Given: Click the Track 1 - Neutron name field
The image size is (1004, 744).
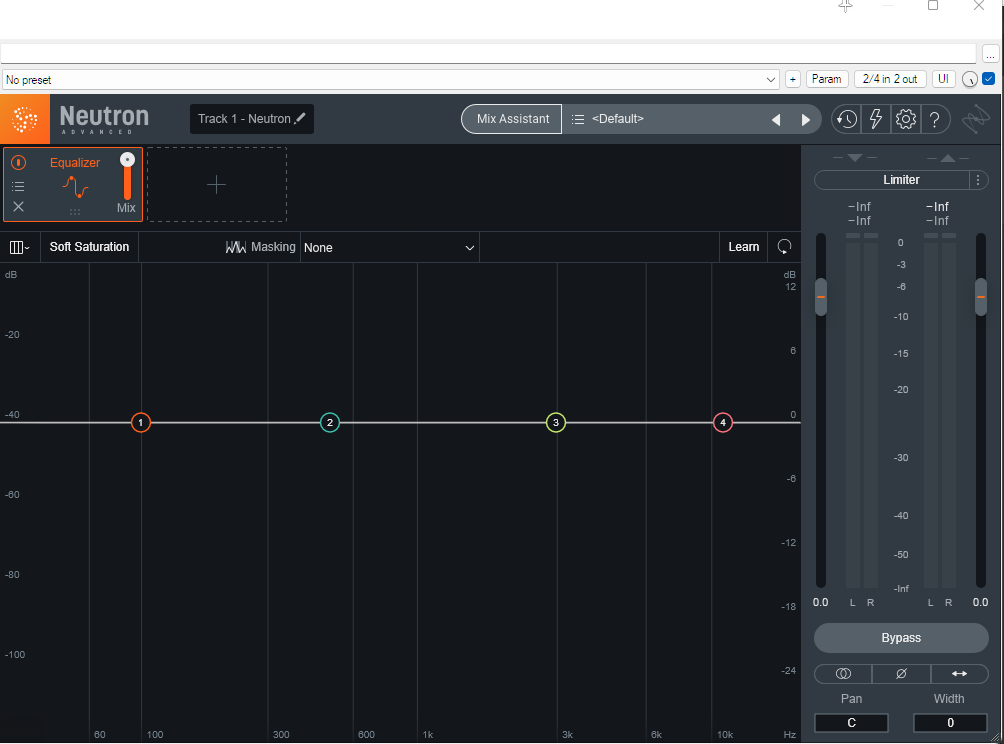Looking at the screenshot, I should tap(252, 119).
